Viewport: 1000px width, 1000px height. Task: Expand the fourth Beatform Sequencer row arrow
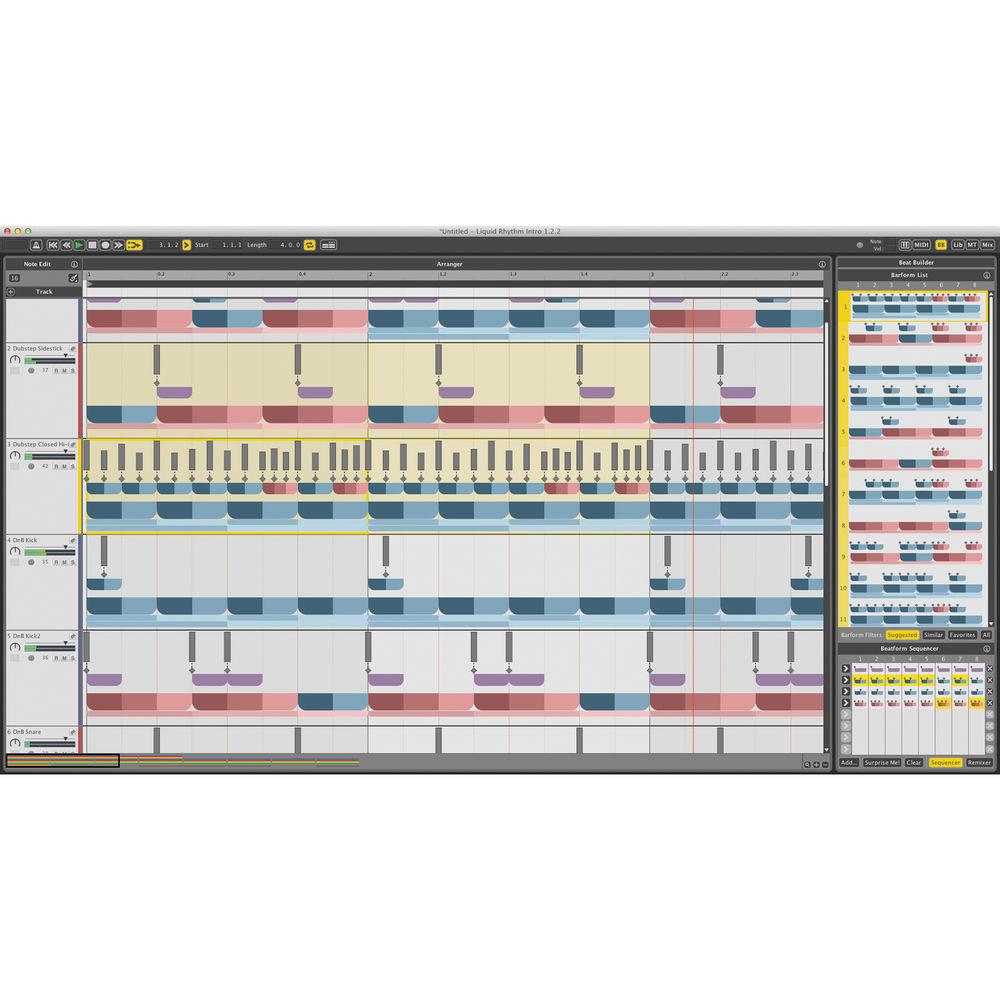click(x=845, y=703)
